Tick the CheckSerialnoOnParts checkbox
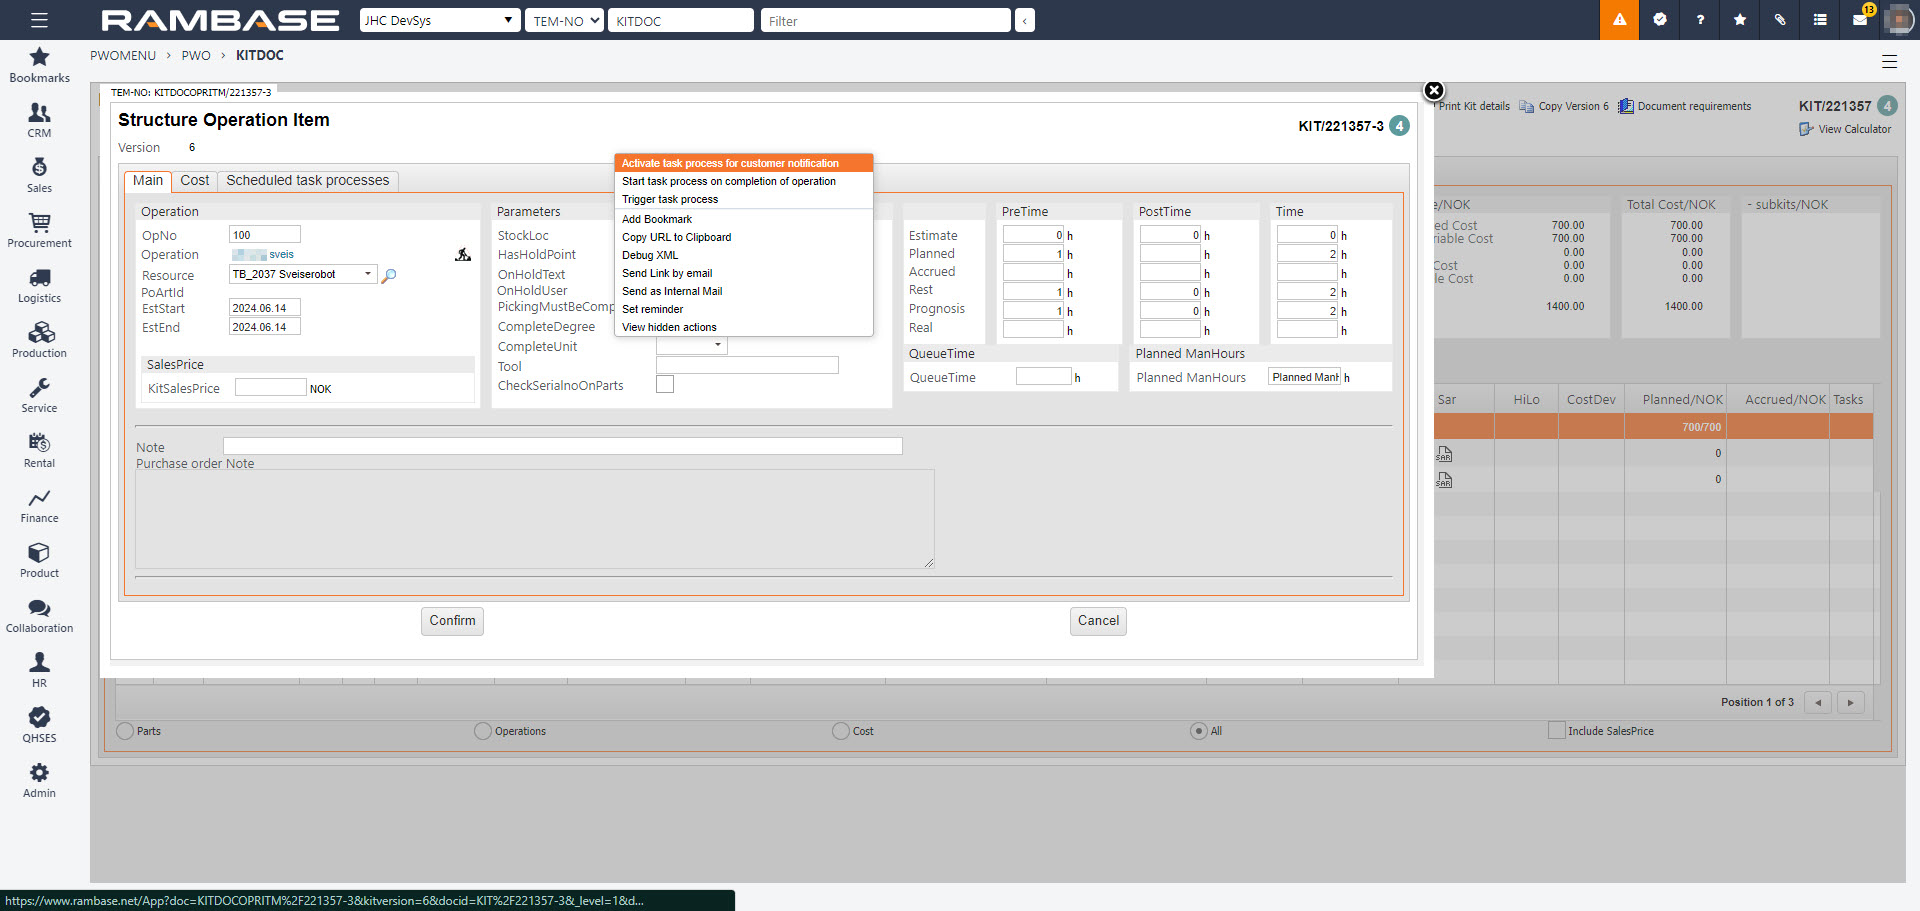Viewport: 1920px width, 911px height. point(665,385)
